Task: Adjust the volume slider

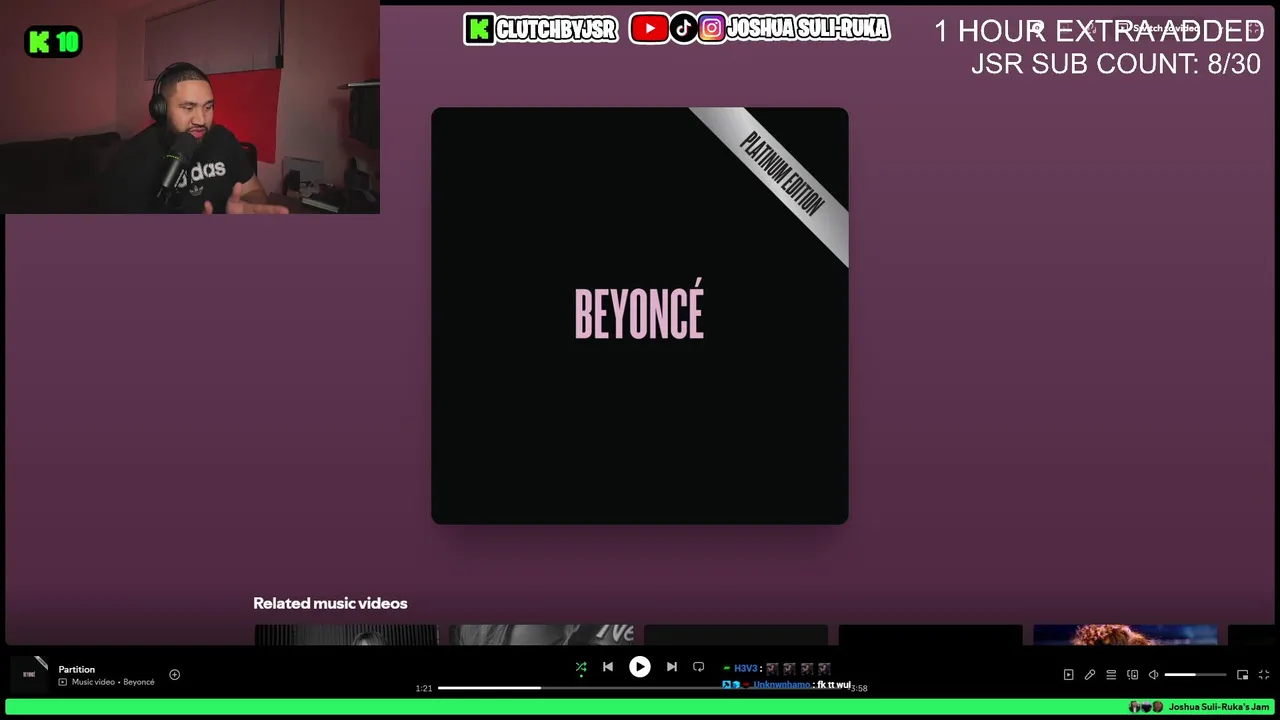Action: pos(1195,675)
